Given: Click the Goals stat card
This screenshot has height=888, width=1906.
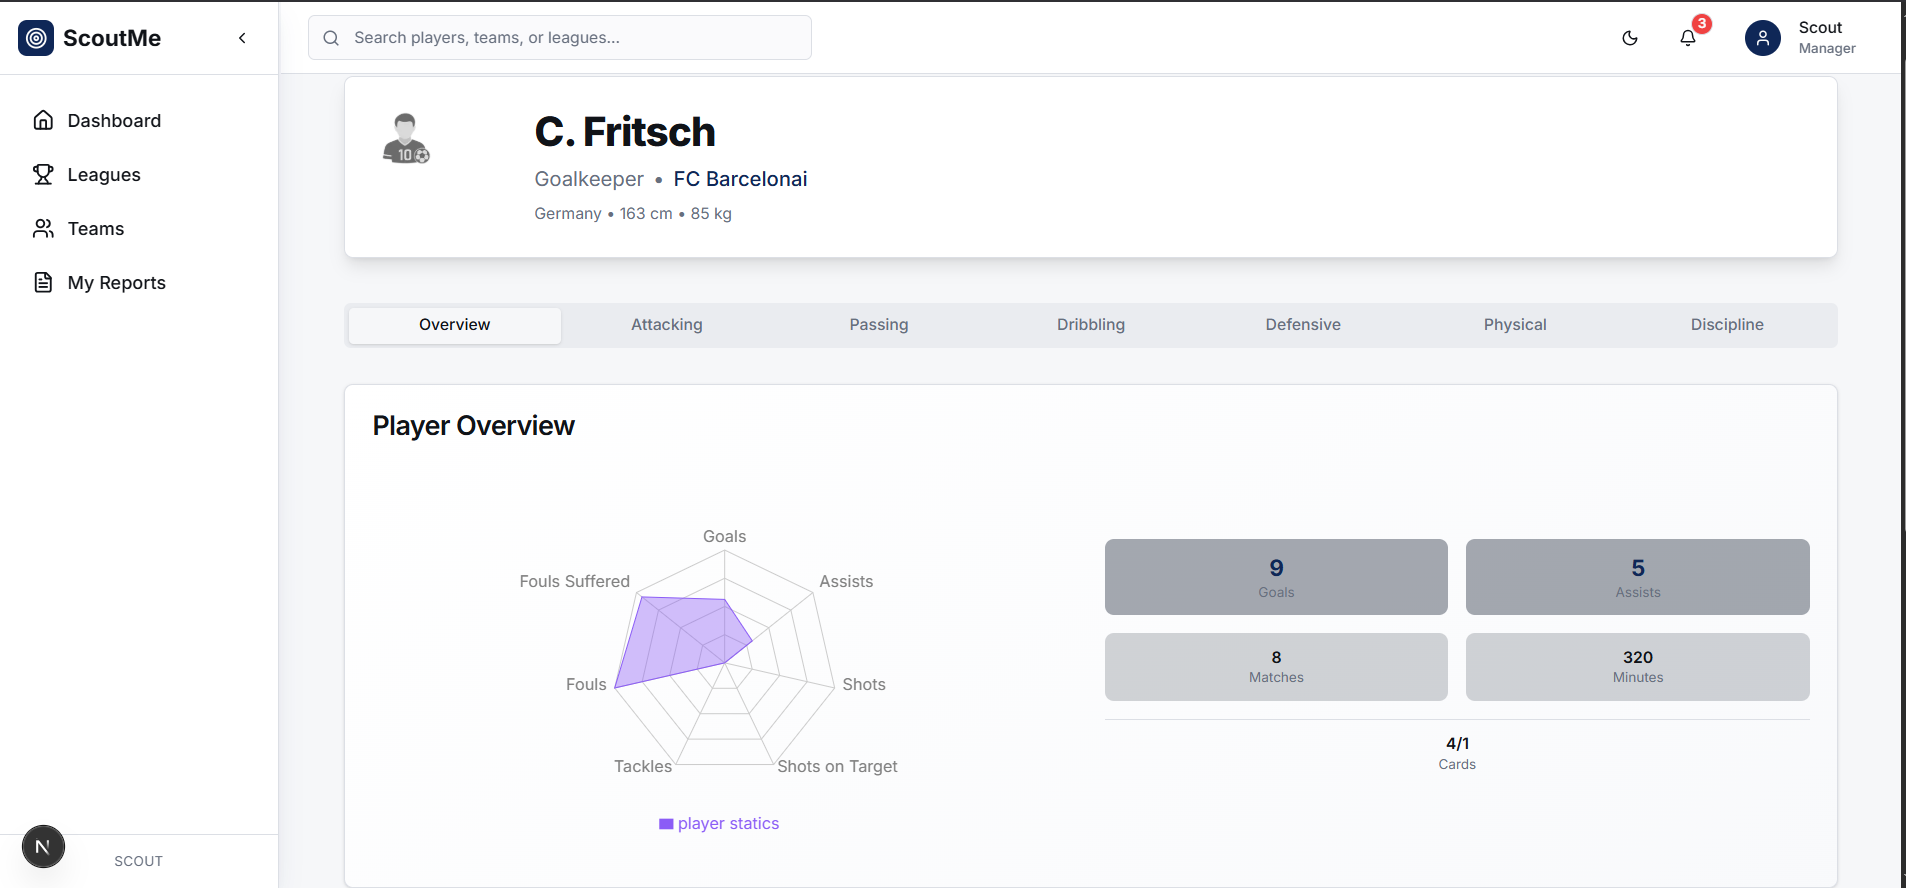Looking at the screenshot, I should (x=1276, y=577).
